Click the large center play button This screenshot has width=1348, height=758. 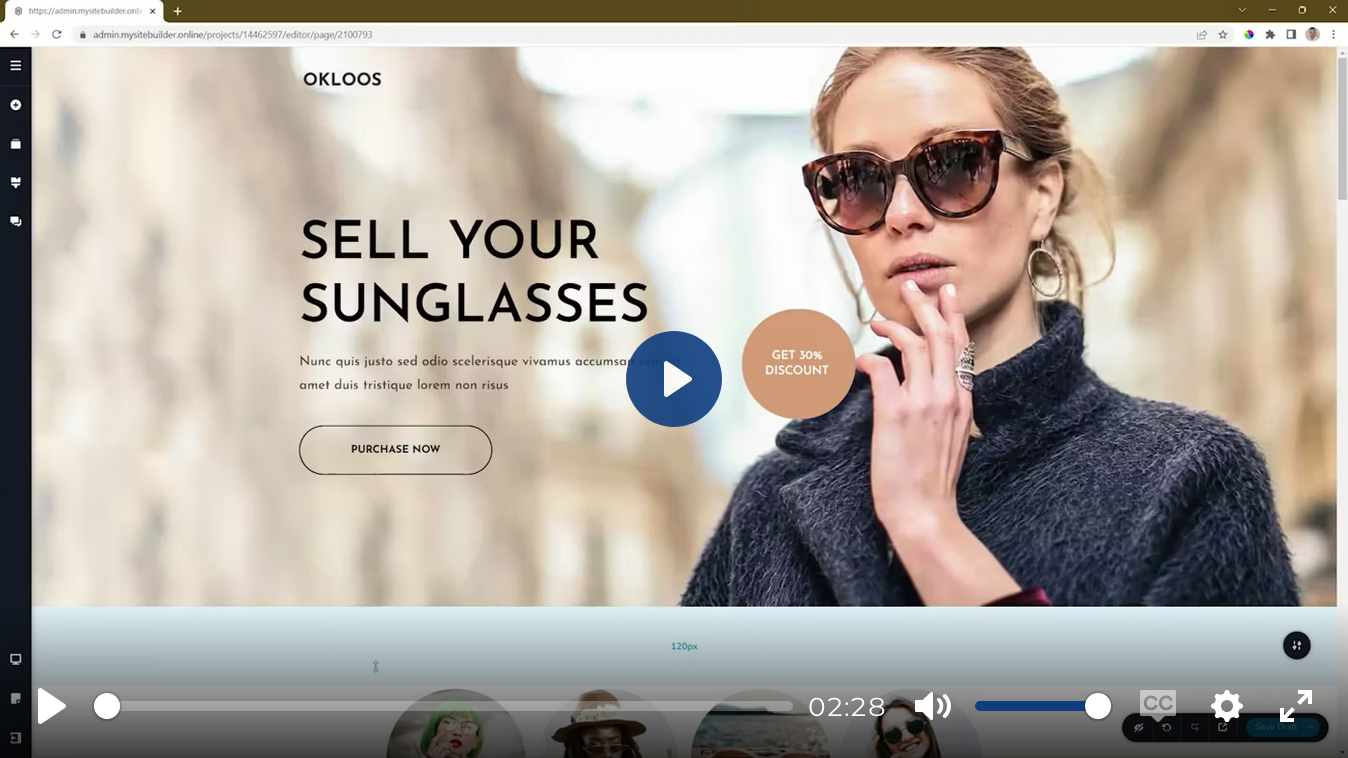[674, 379]
